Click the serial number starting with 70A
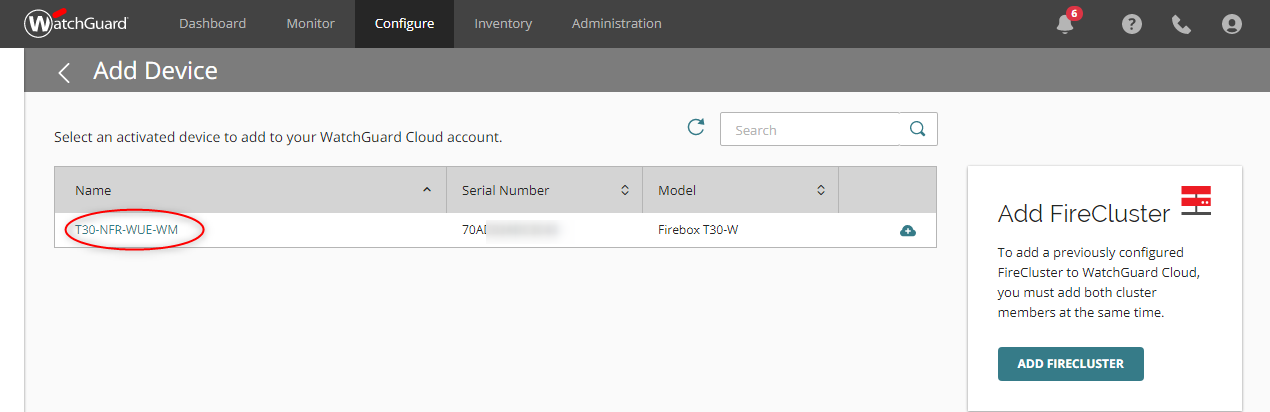Viewport: 1270px width, 412px height. pyautogui.click(x=508, y=230)
